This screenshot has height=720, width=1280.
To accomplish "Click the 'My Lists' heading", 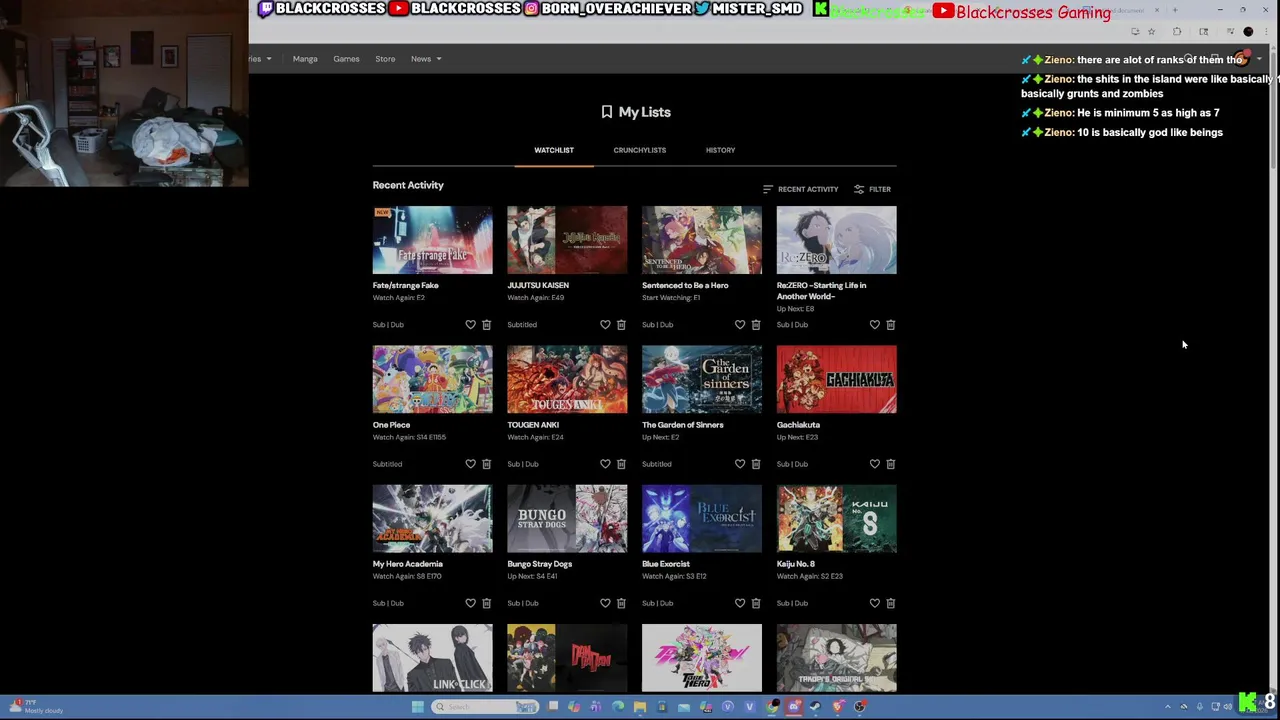I will tap(636, 112).
